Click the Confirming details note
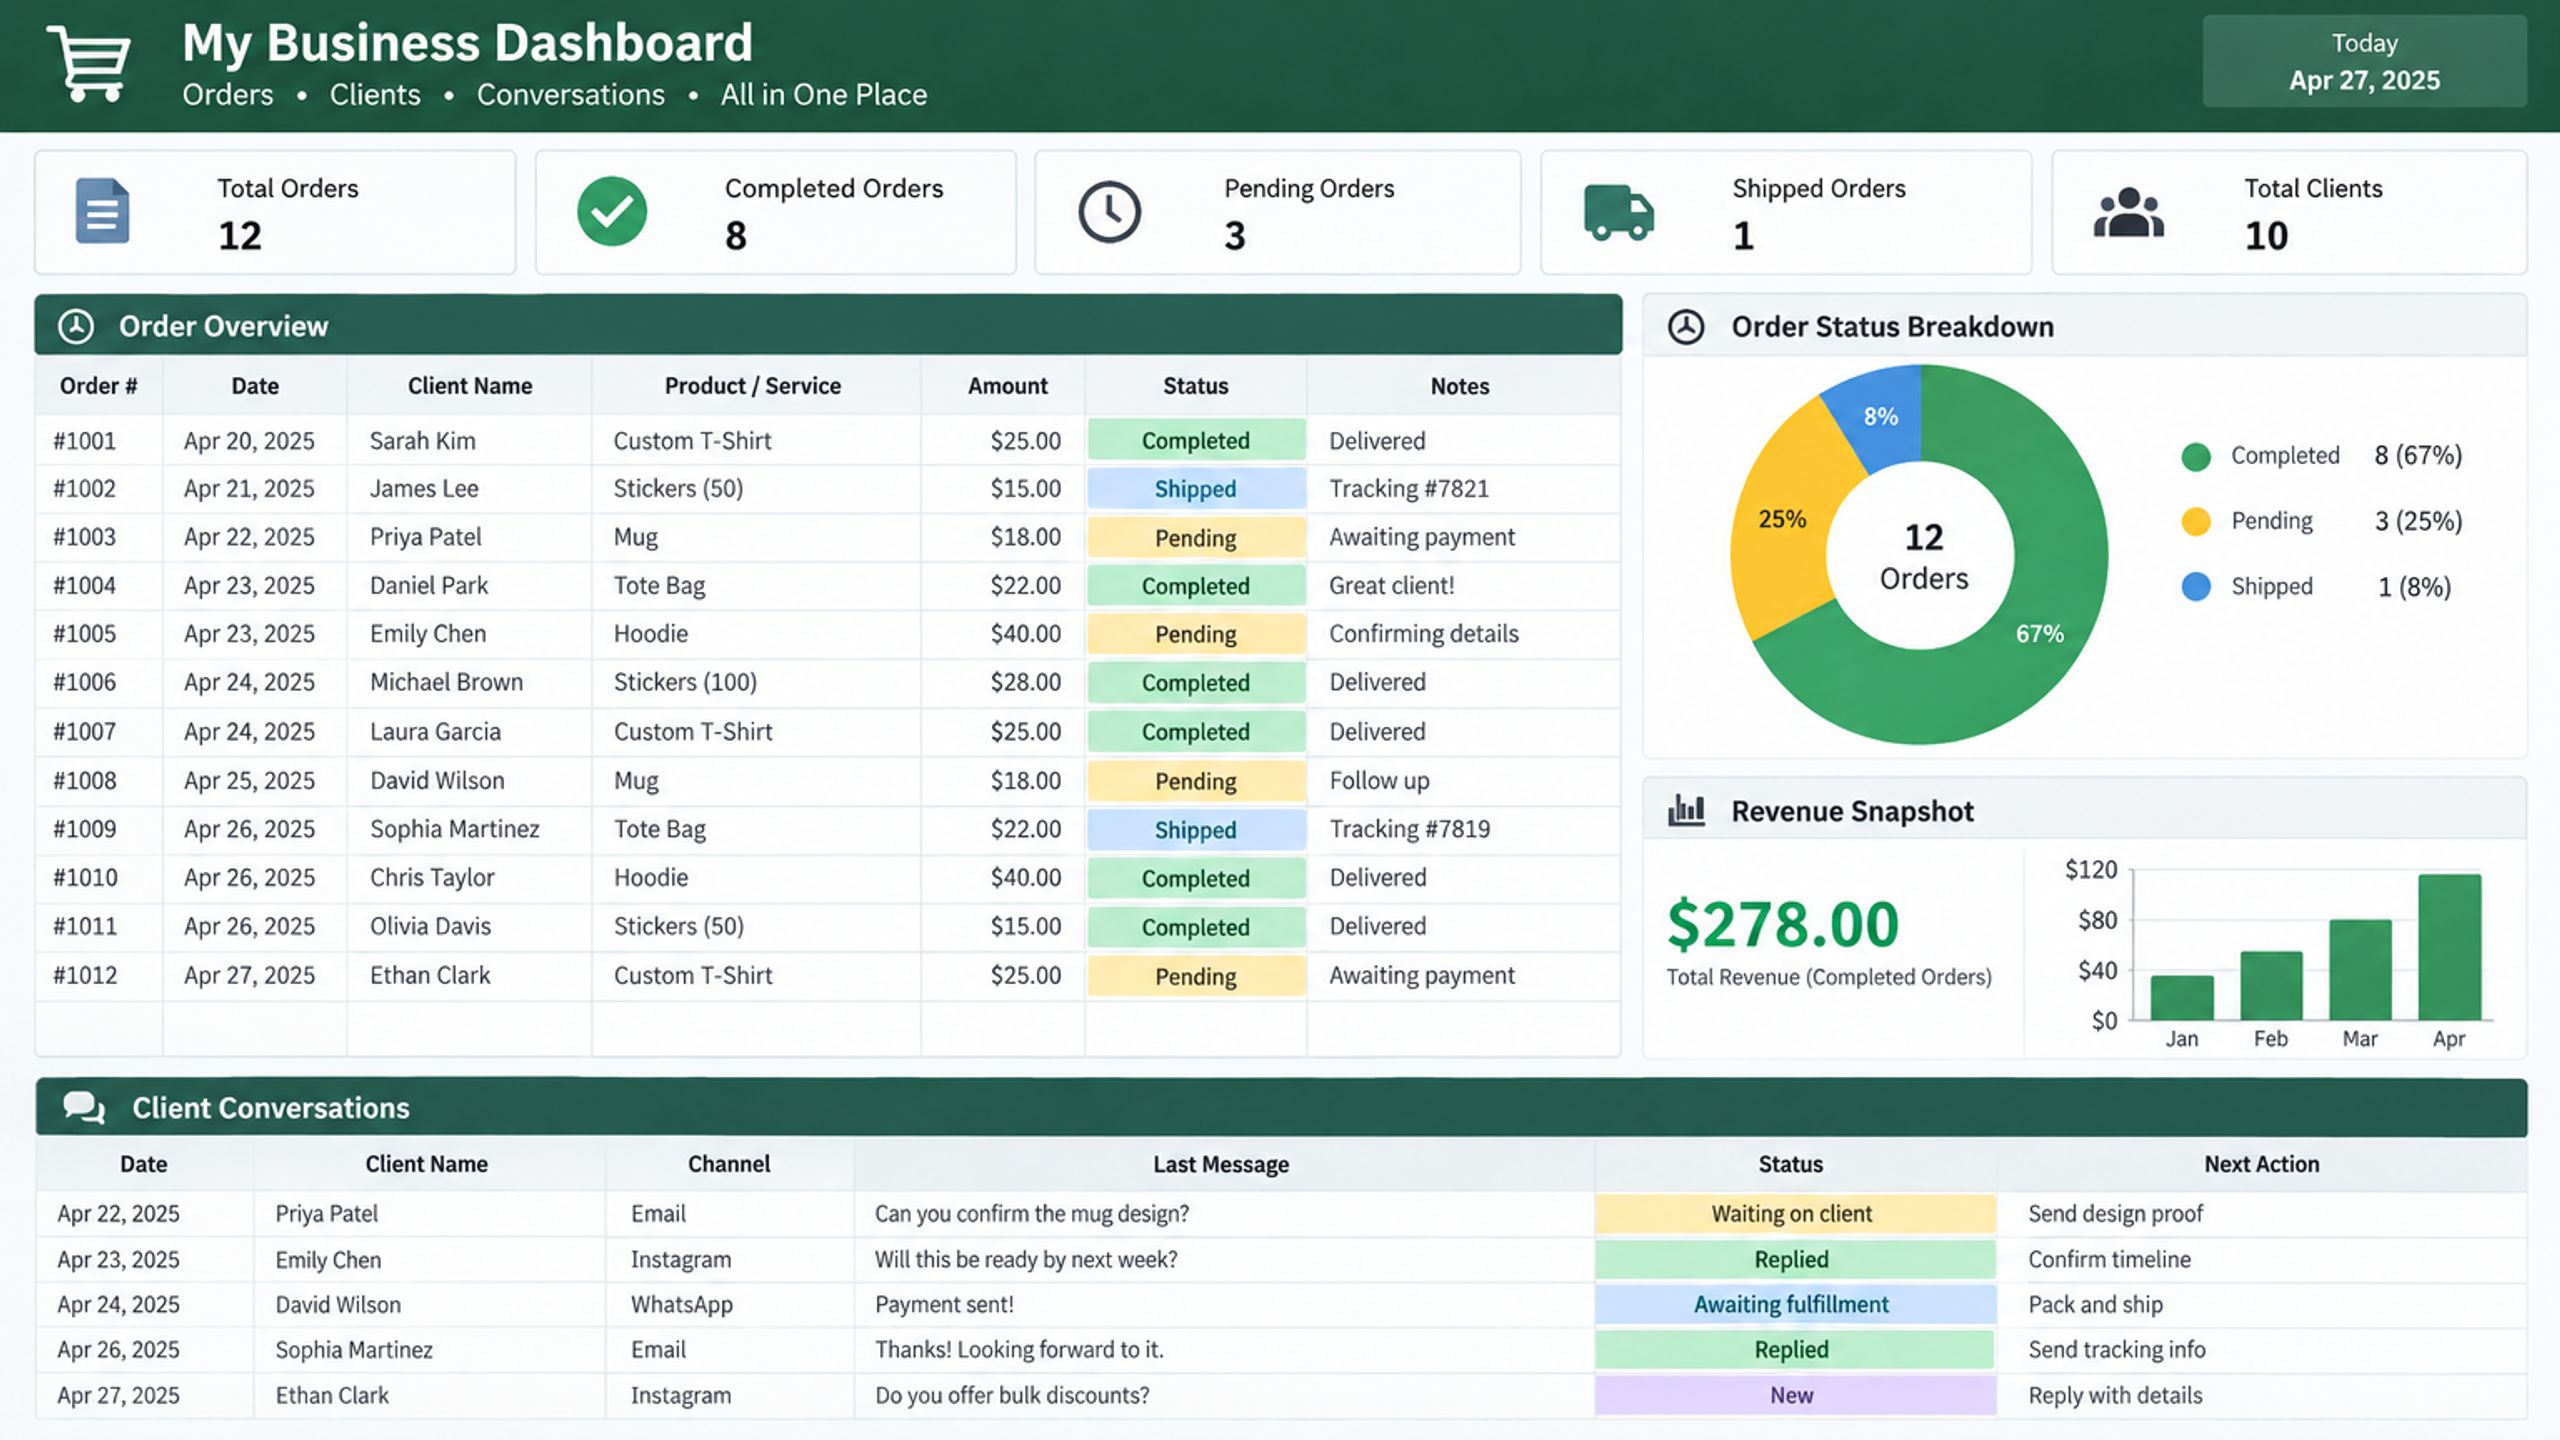This screenshot has height=1440, width=2560. (1424, 635)
